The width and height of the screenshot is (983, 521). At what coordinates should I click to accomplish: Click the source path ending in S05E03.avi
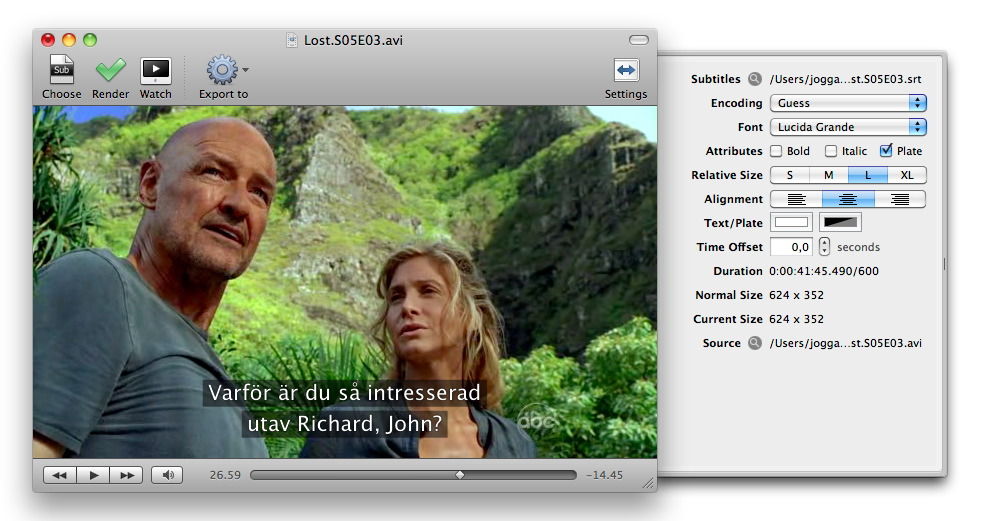click(x=845, y=343)
